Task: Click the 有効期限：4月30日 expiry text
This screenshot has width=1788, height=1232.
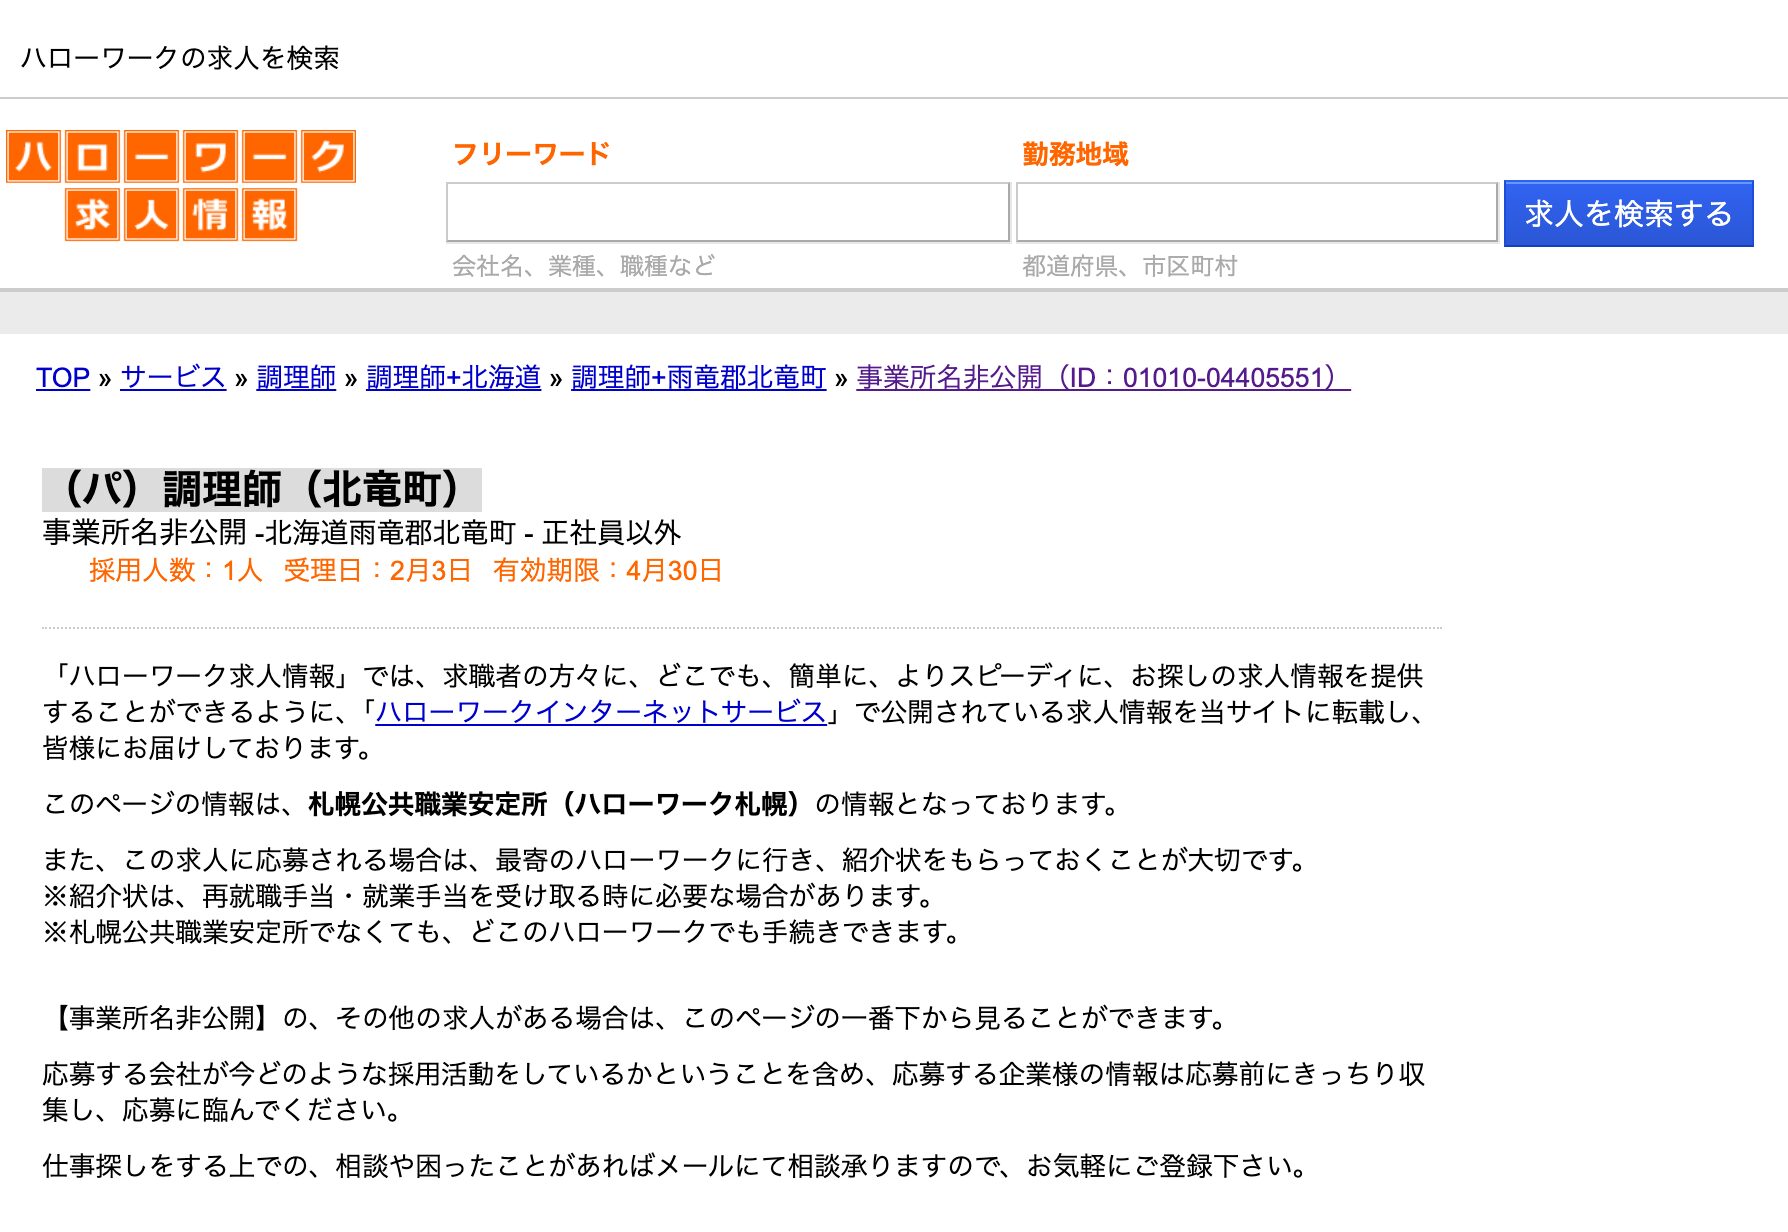Action: (608, 570)
